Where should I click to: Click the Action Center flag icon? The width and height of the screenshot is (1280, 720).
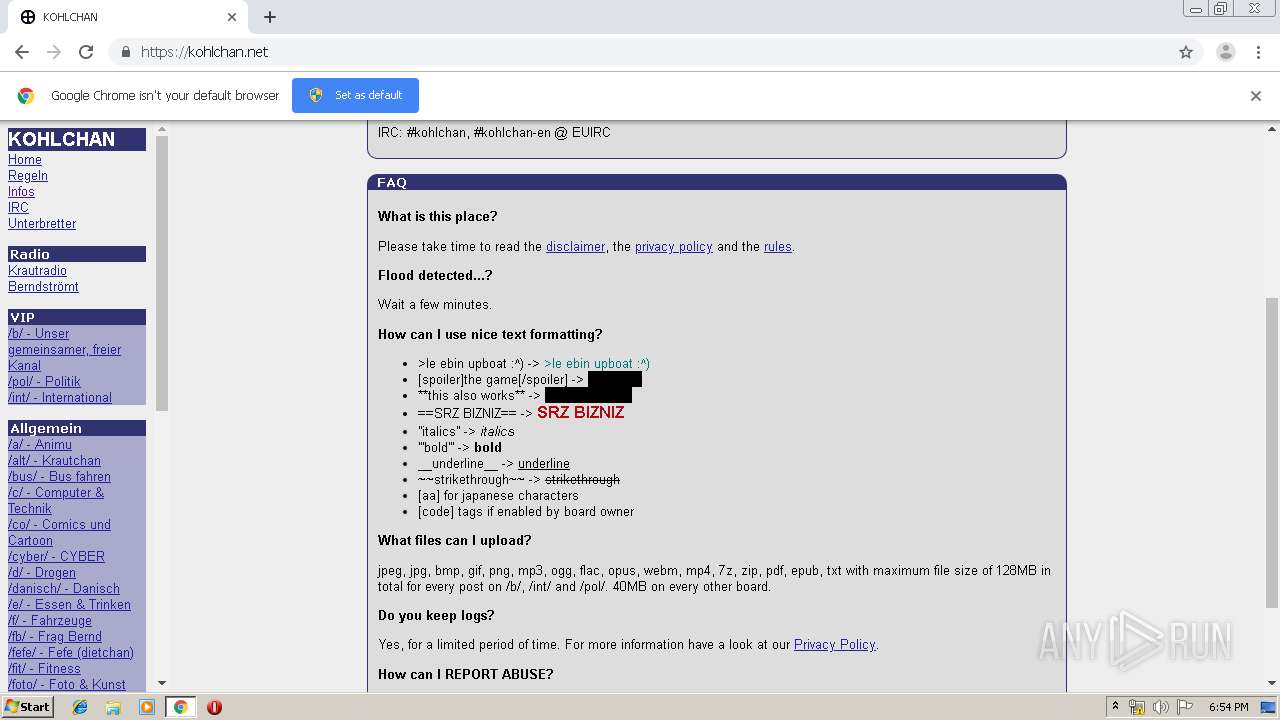(1185, 707)
